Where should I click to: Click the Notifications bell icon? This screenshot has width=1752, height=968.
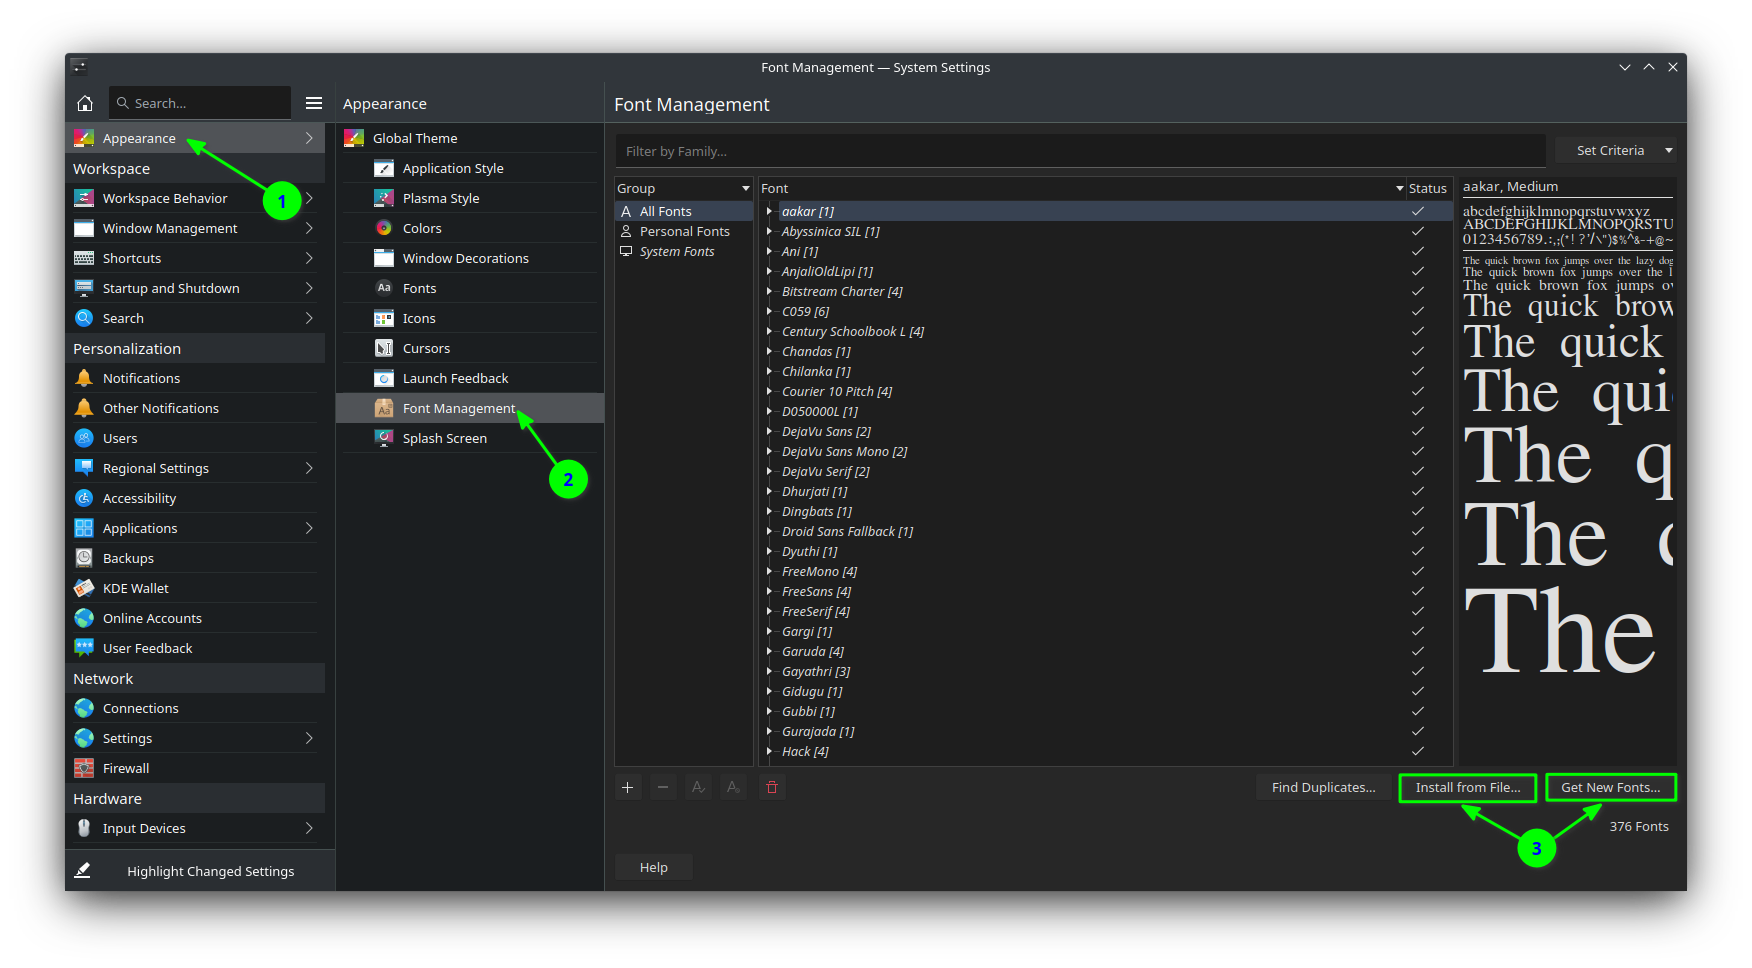click(84, 378)
